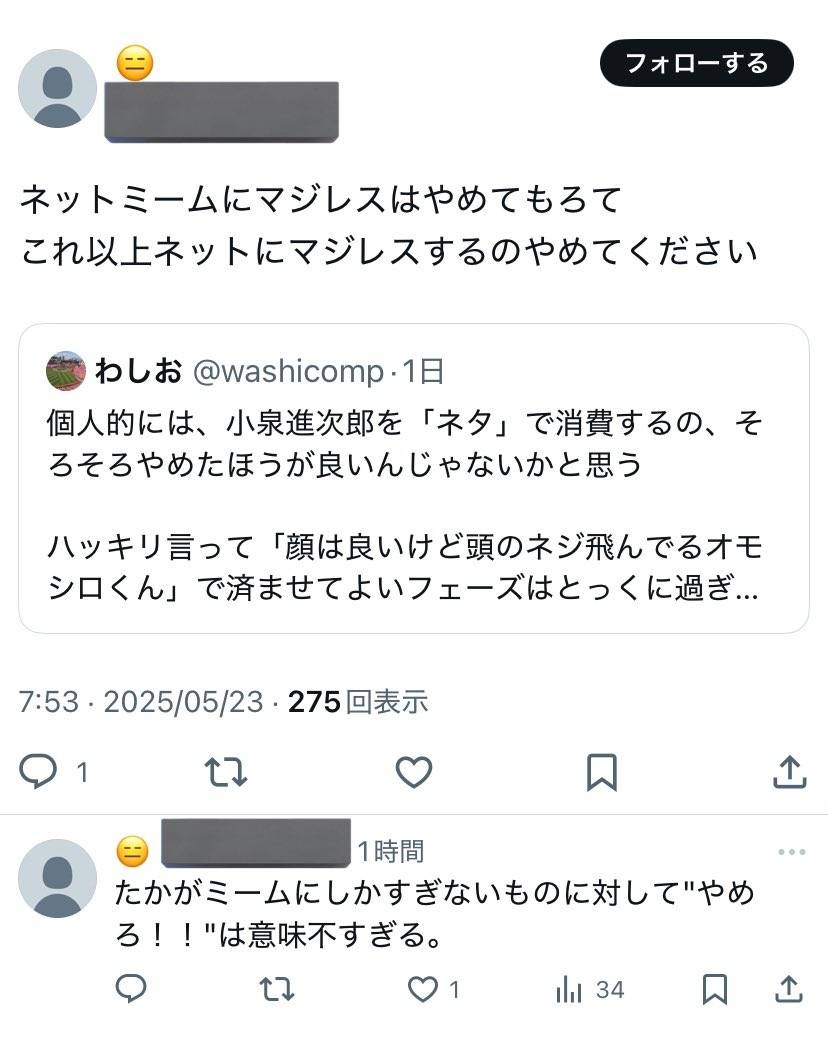Open the reply author's profile avatar
The height and width of the screenshot is (1042, 828).
(57, 877)
